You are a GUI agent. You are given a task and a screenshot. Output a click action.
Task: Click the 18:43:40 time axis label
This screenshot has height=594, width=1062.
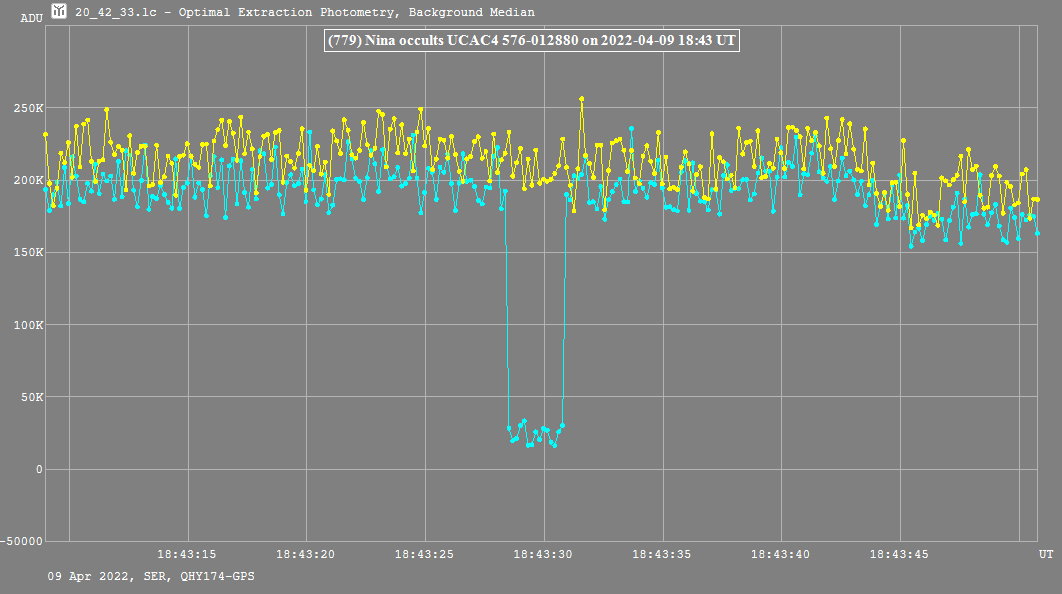[782, 554]
